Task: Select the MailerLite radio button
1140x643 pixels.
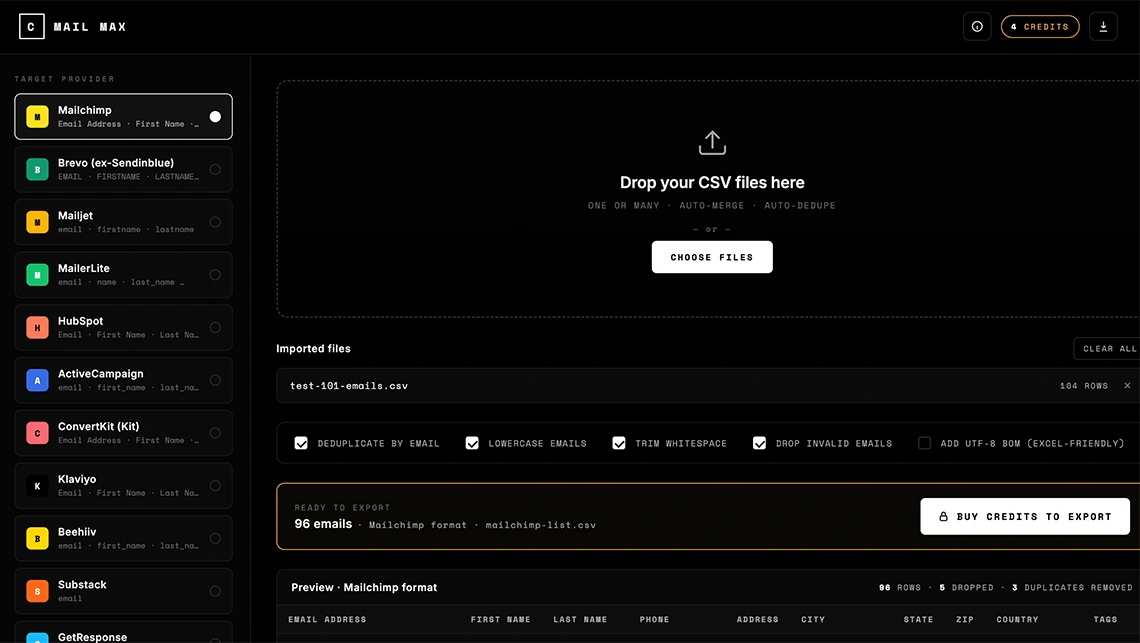Action: (x=215, y=275)
